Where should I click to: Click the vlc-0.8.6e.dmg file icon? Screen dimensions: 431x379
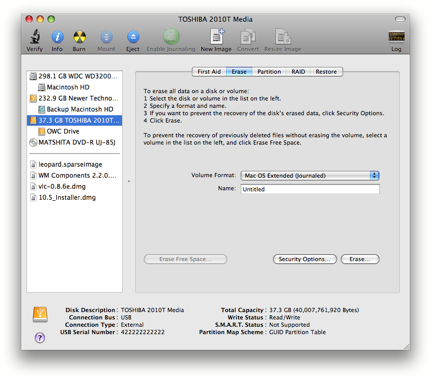[x=33, y=186]
